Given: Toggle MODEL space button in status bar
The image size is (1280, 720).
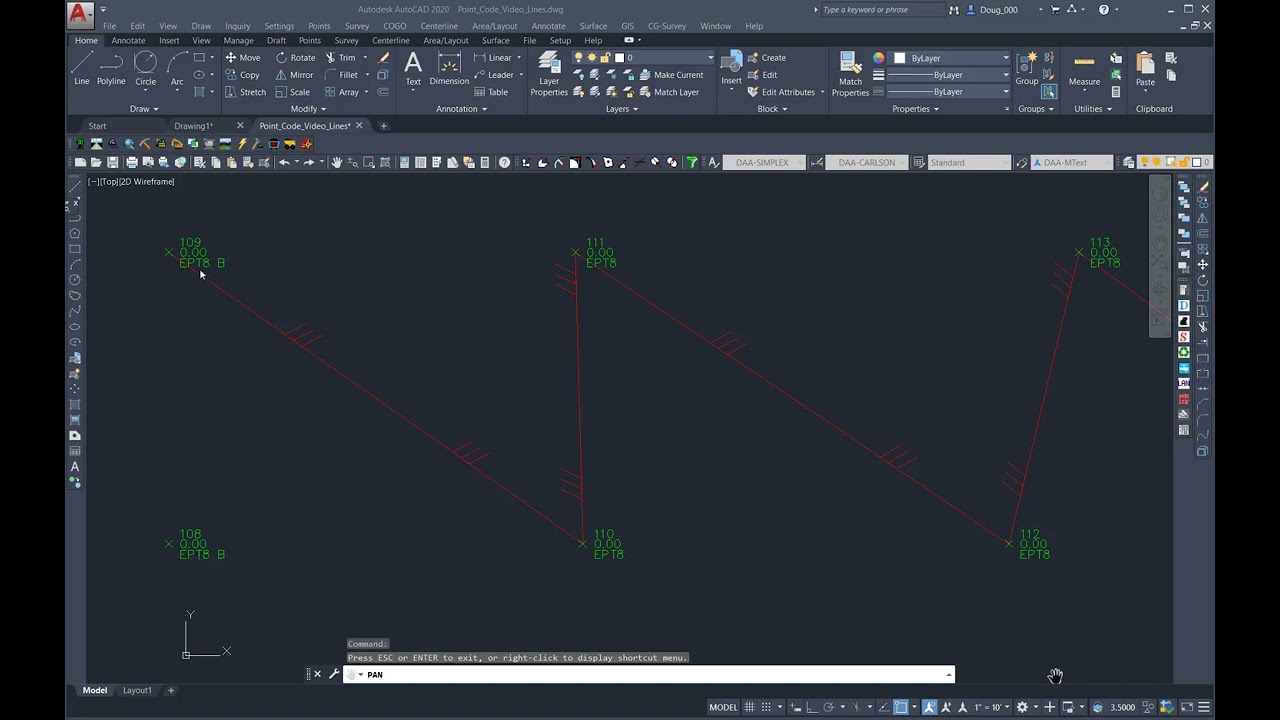Looking at the screenshot, I should coord(723,707).
